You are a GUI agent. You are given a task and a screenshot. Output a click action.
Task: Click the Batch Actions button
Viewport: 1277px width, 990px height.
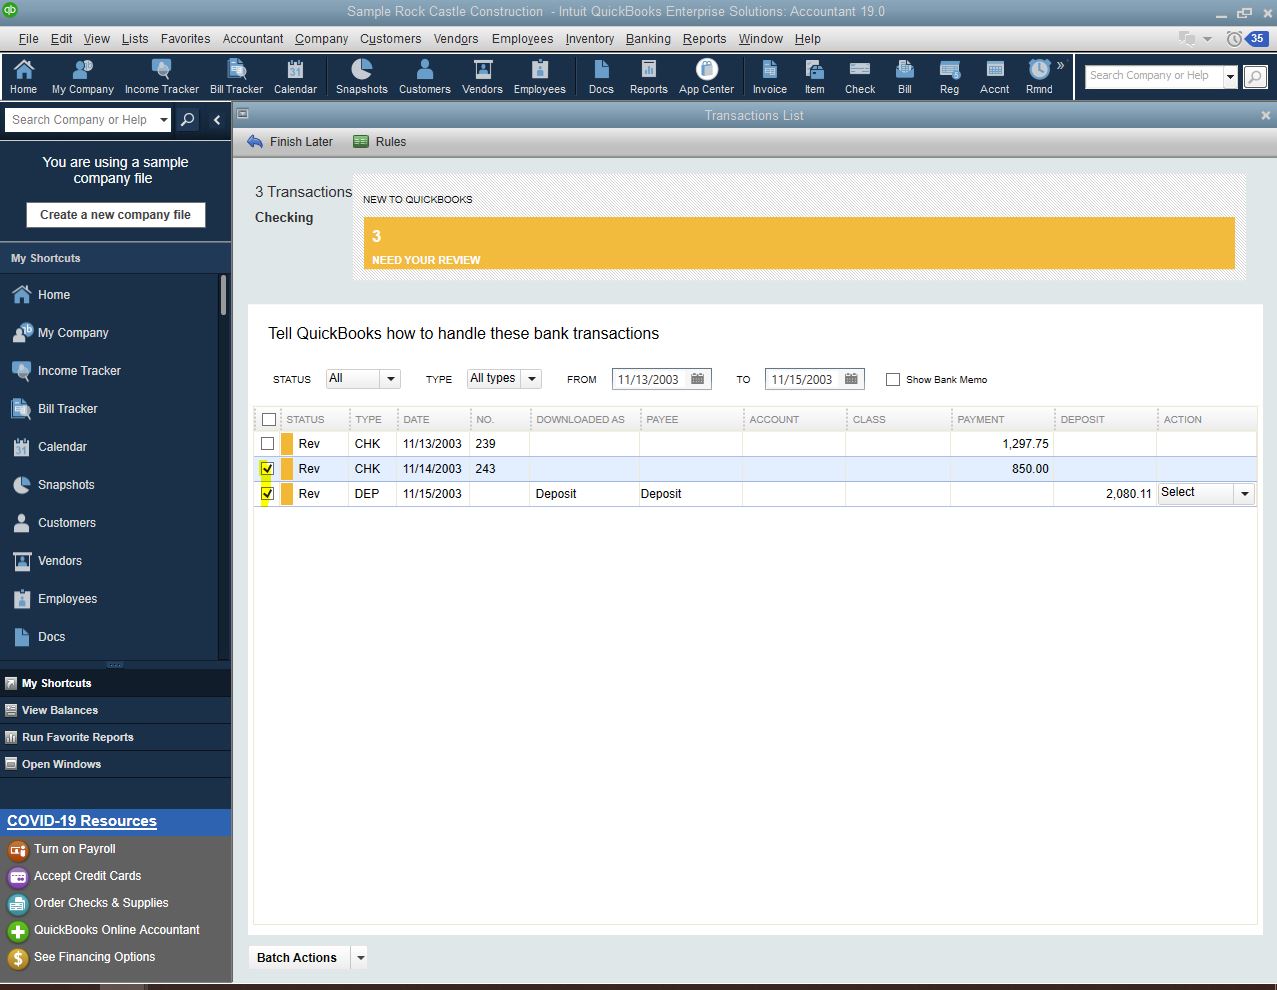point(297,958)
